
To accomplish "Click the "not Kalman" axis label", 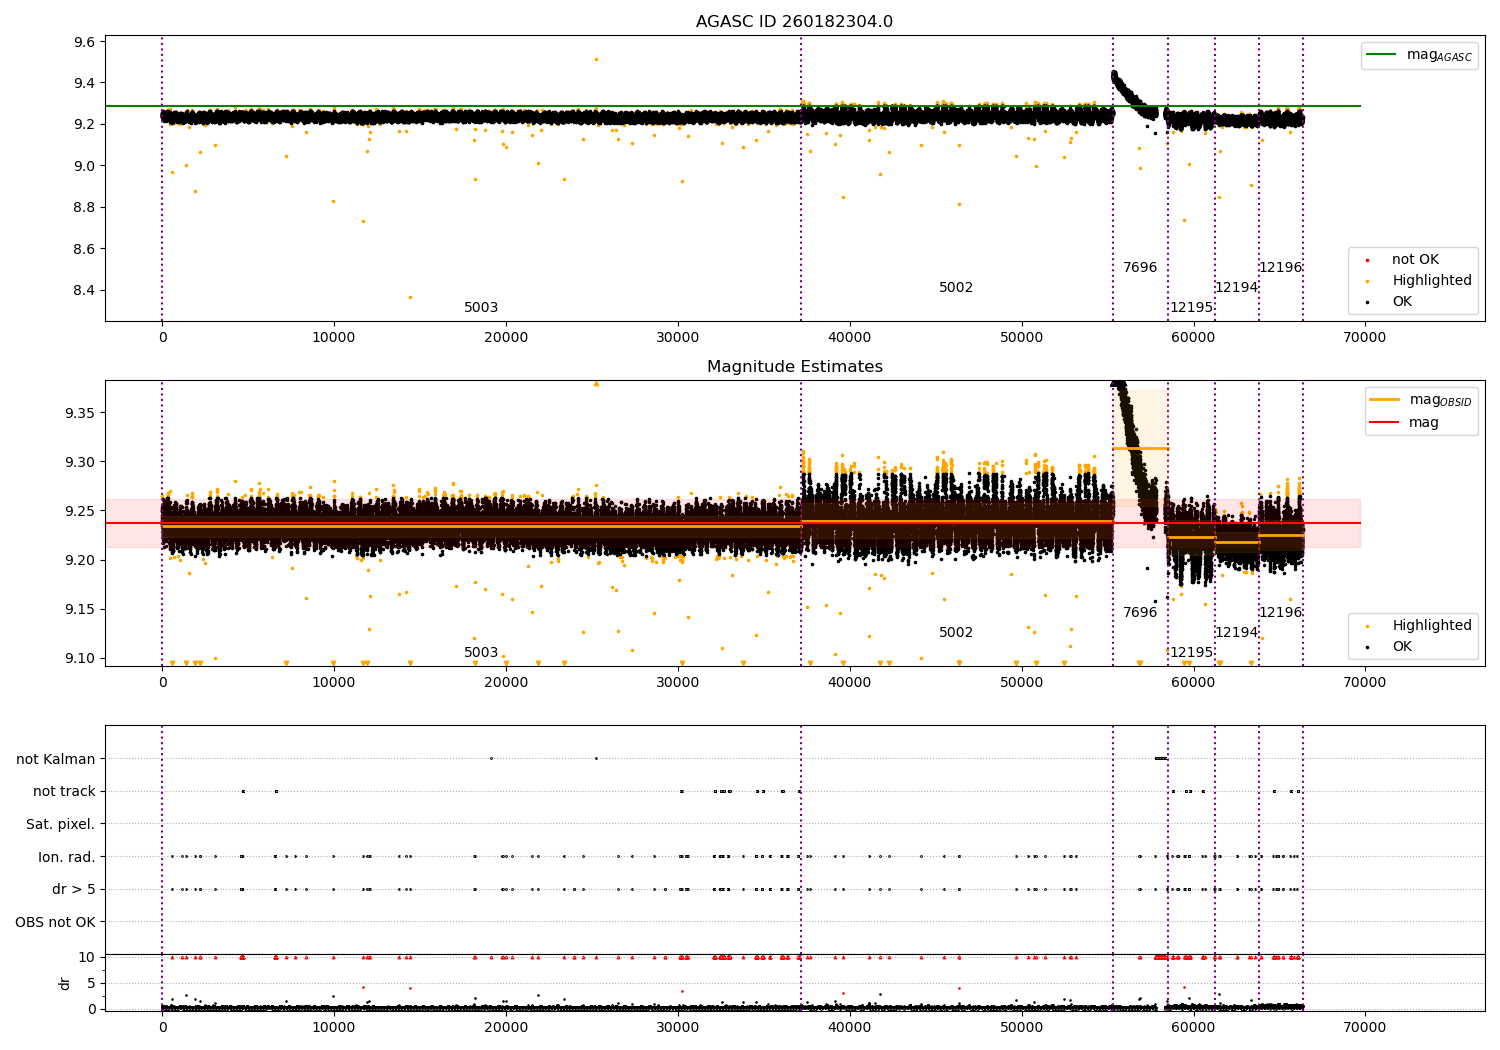I will point(56,759).
